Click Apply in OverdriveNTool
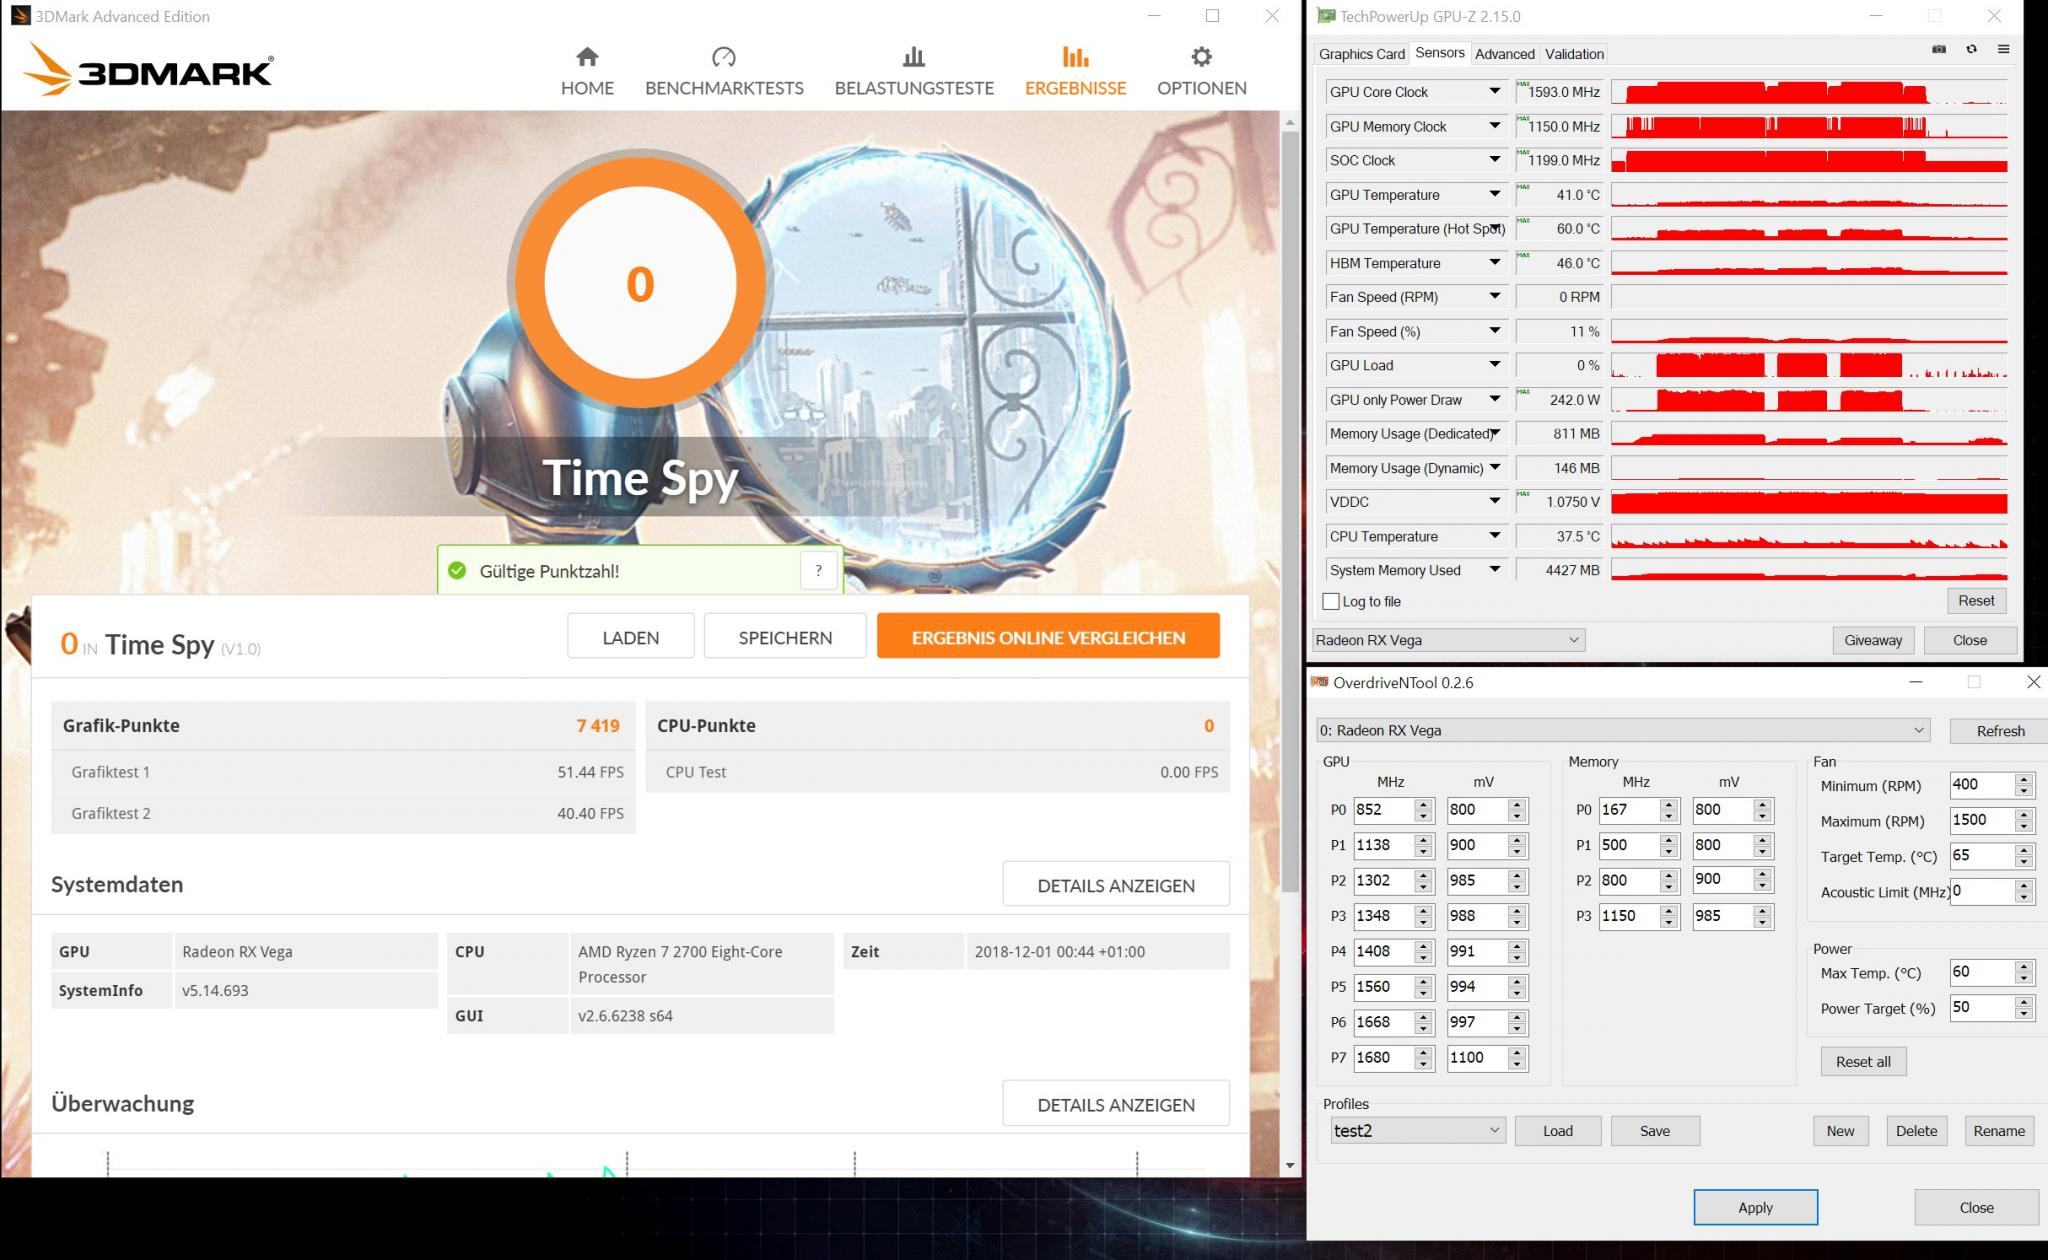The image size is (2048, 1260). point(1755,1207)
